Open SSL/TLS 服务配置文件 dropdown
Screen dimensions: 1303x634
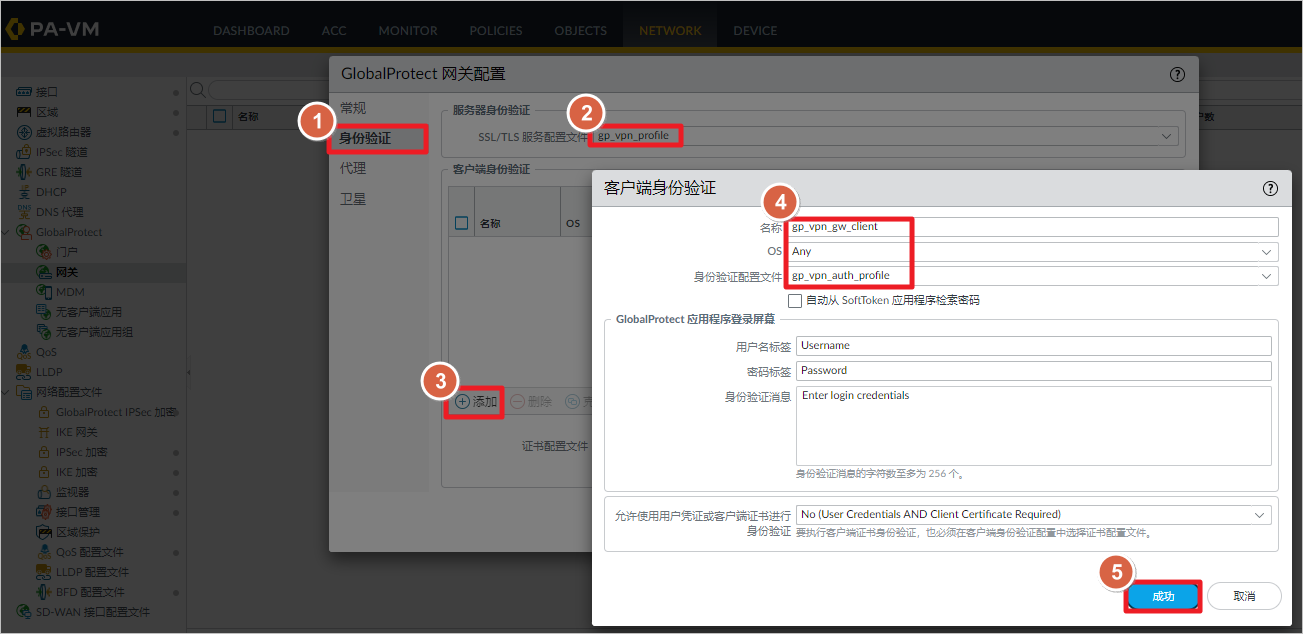tap(1167, 136)
